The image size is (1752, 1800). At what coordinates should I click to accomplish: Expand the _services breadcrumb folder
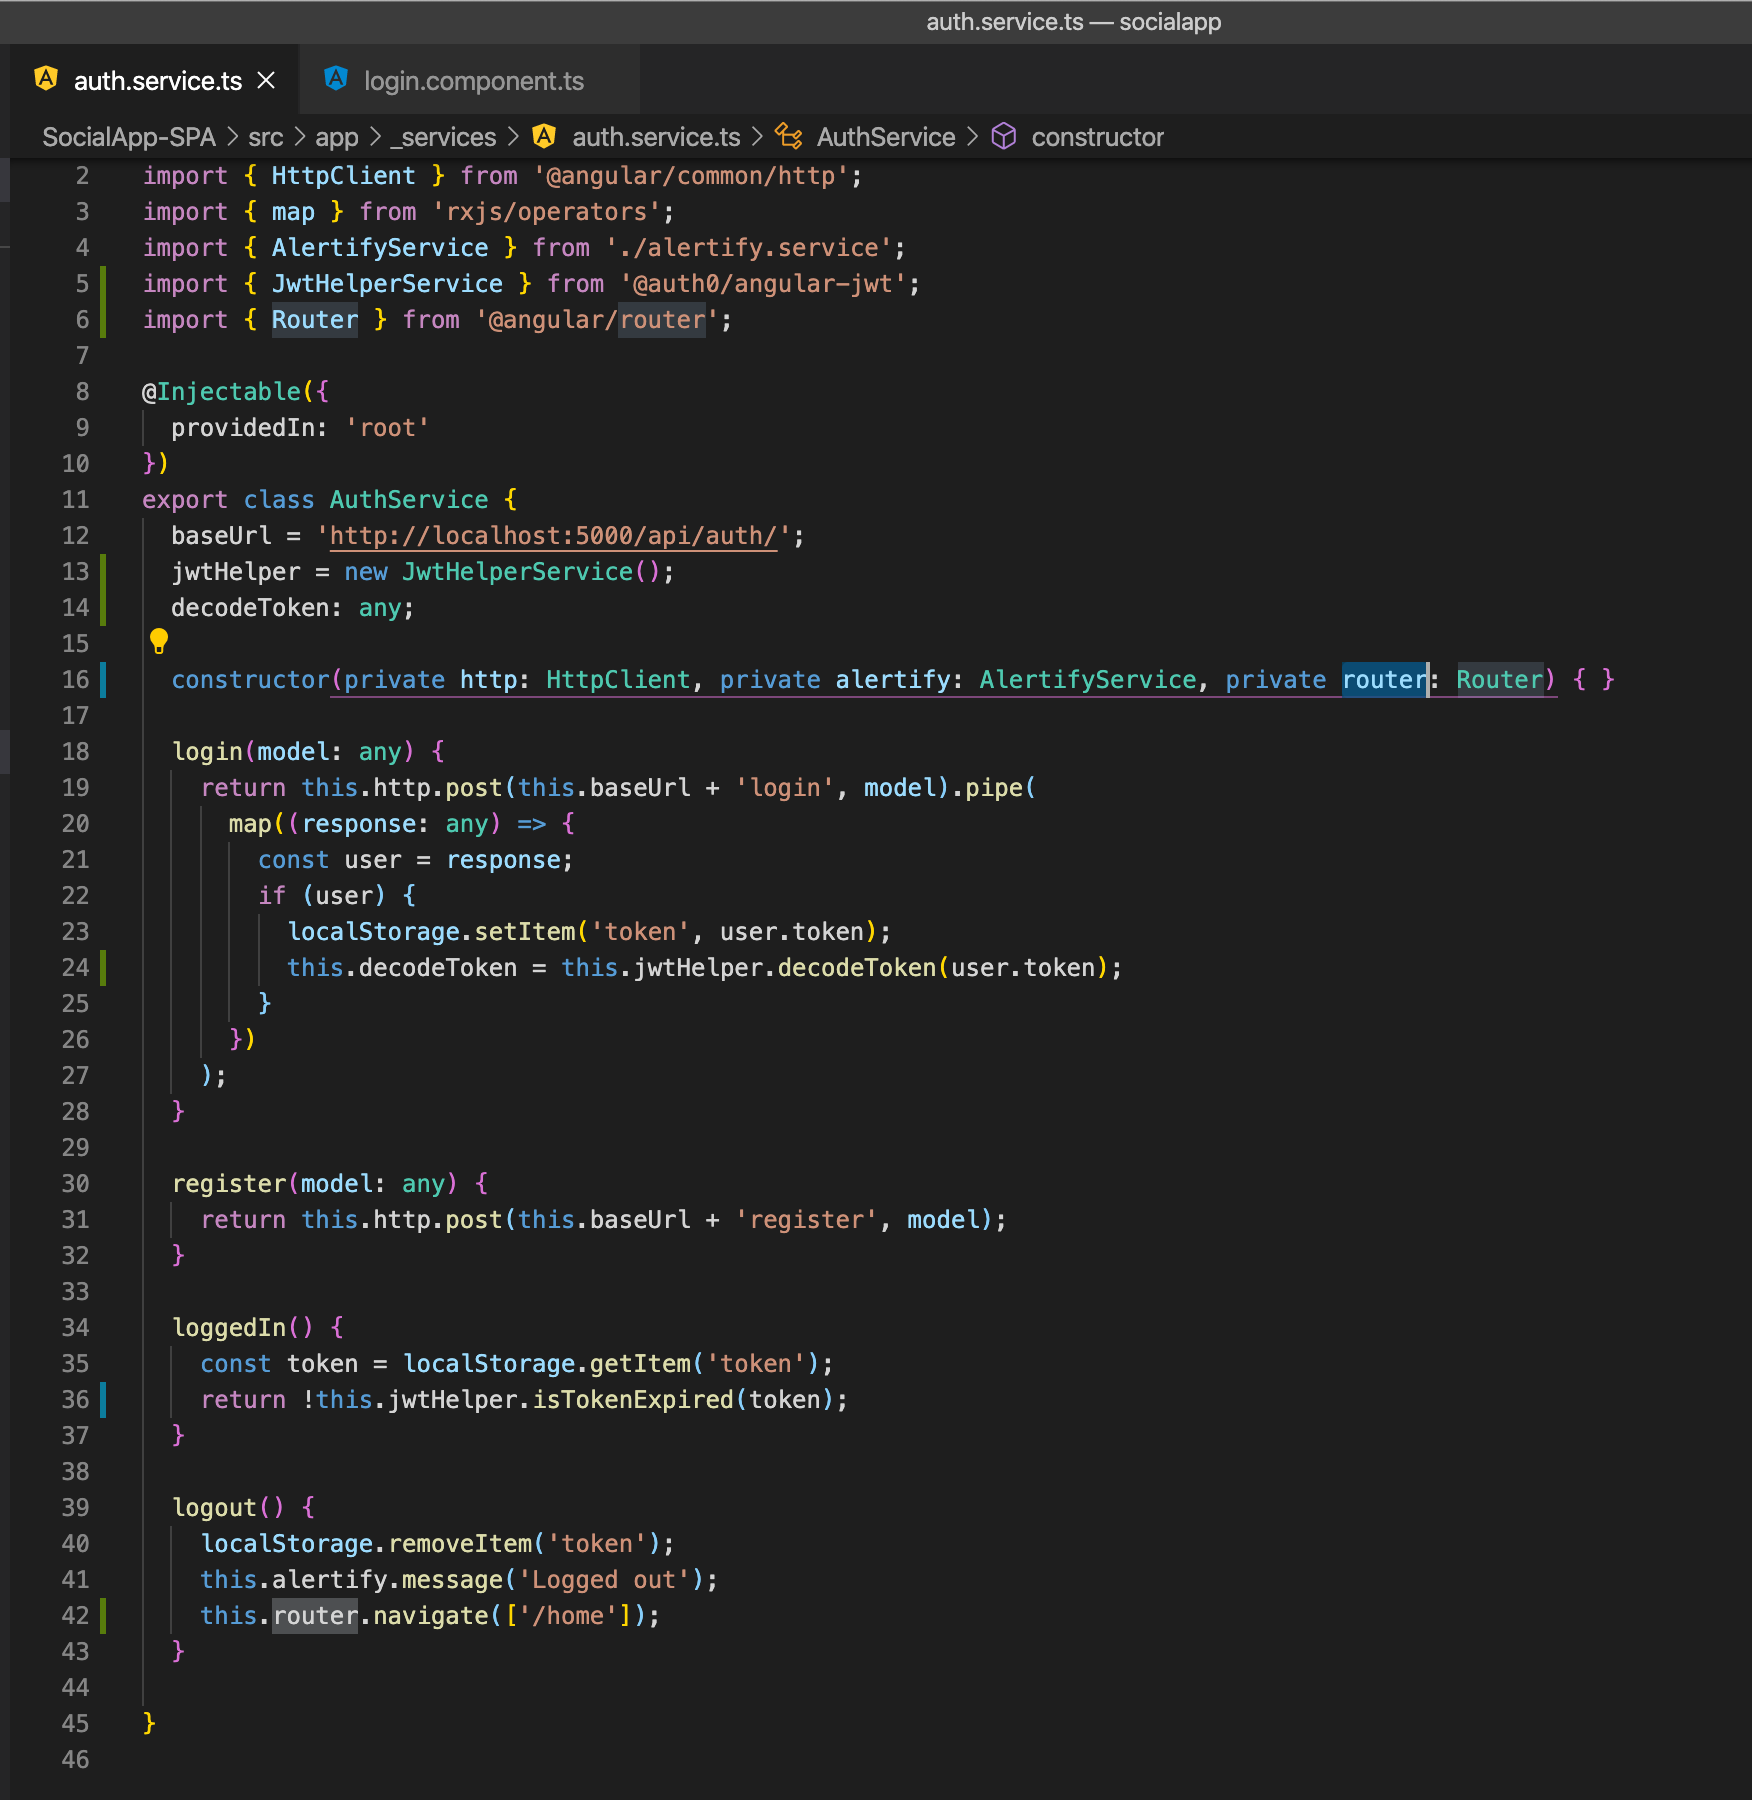(x=443, y=137)
